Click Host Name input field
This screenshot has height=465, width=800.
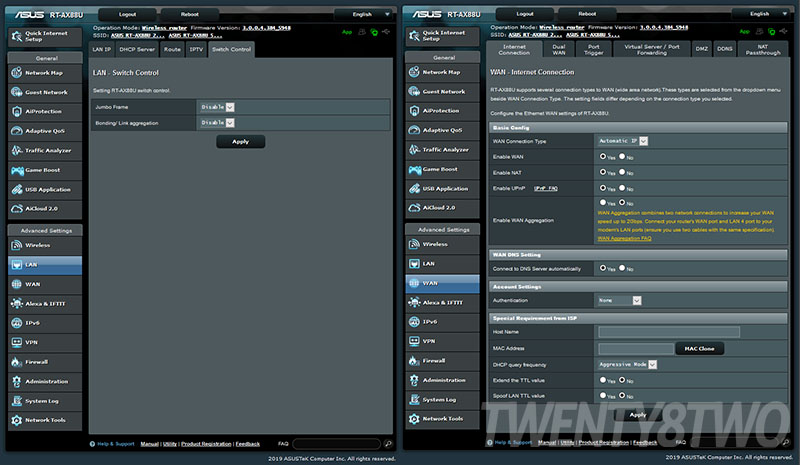click(669, 332)
